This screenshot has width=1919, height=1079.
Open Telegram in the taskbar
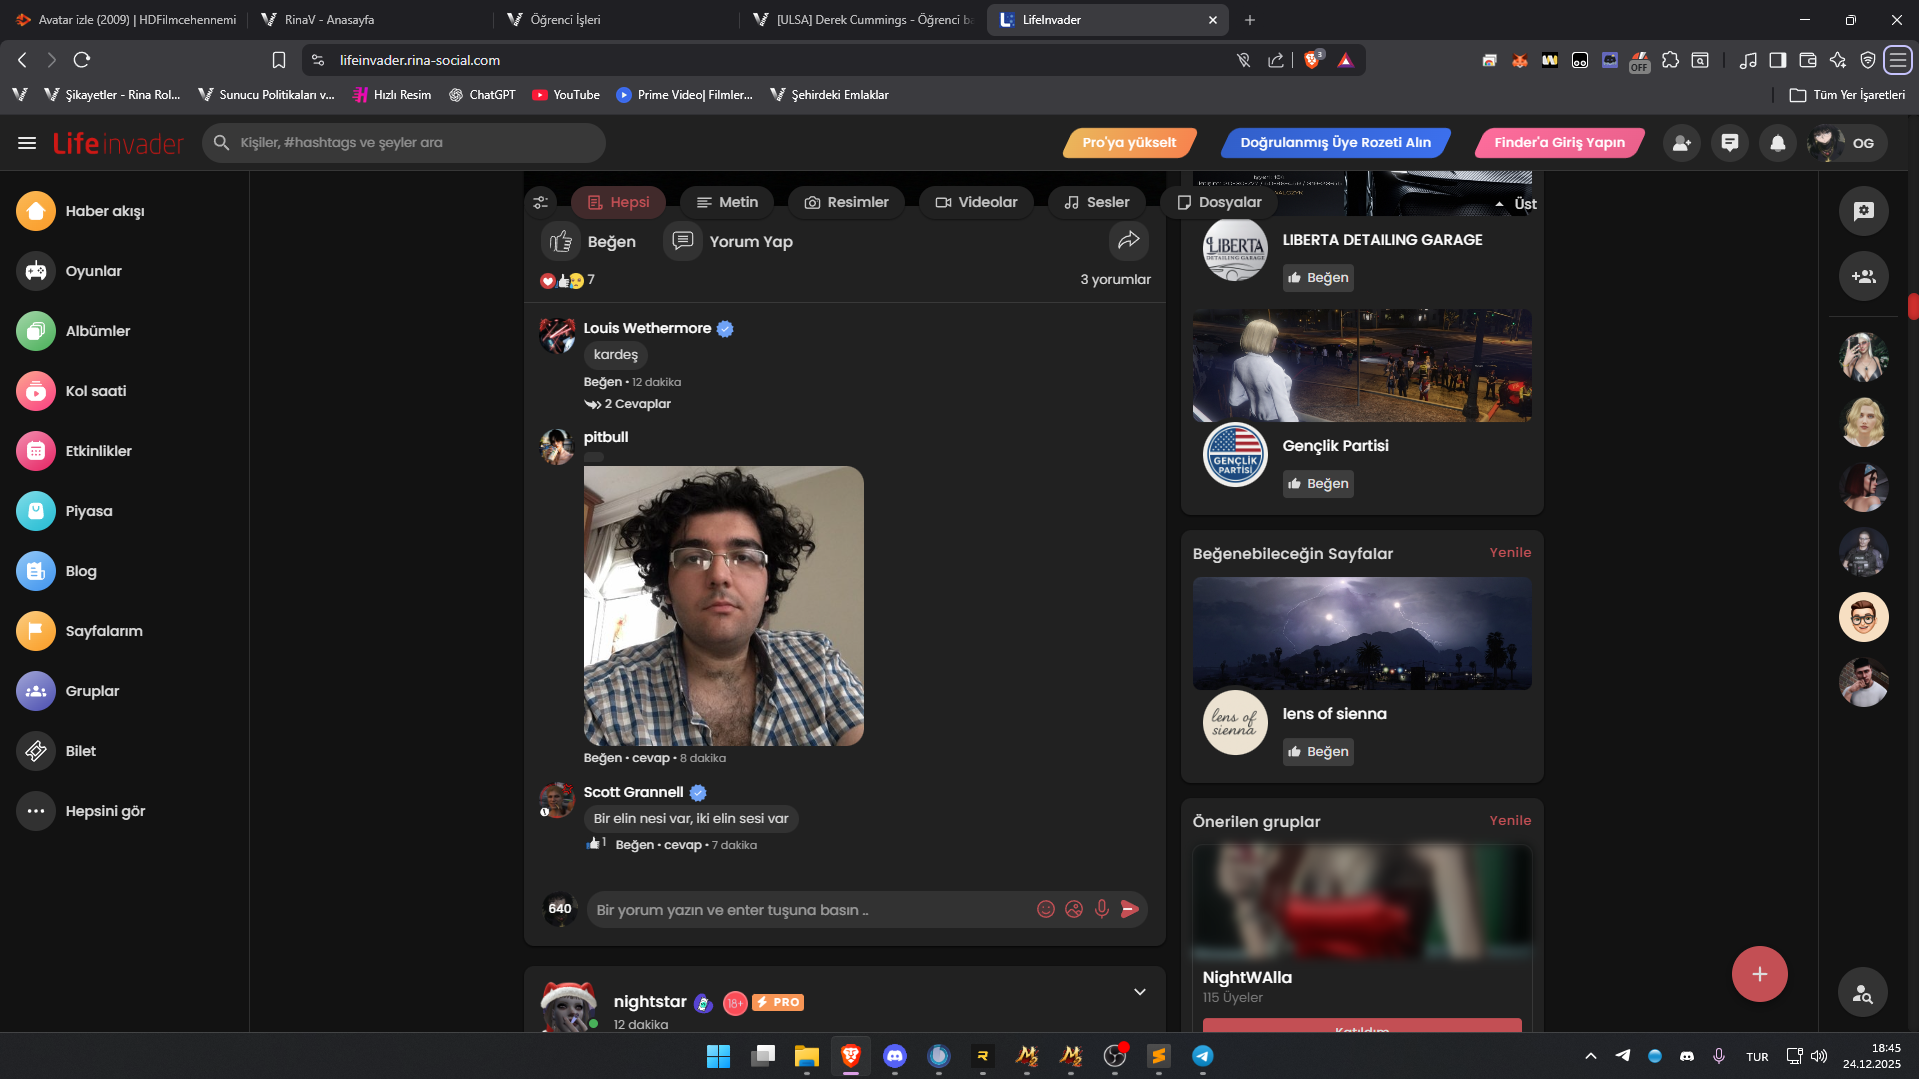click(x=1203, y=1056)
